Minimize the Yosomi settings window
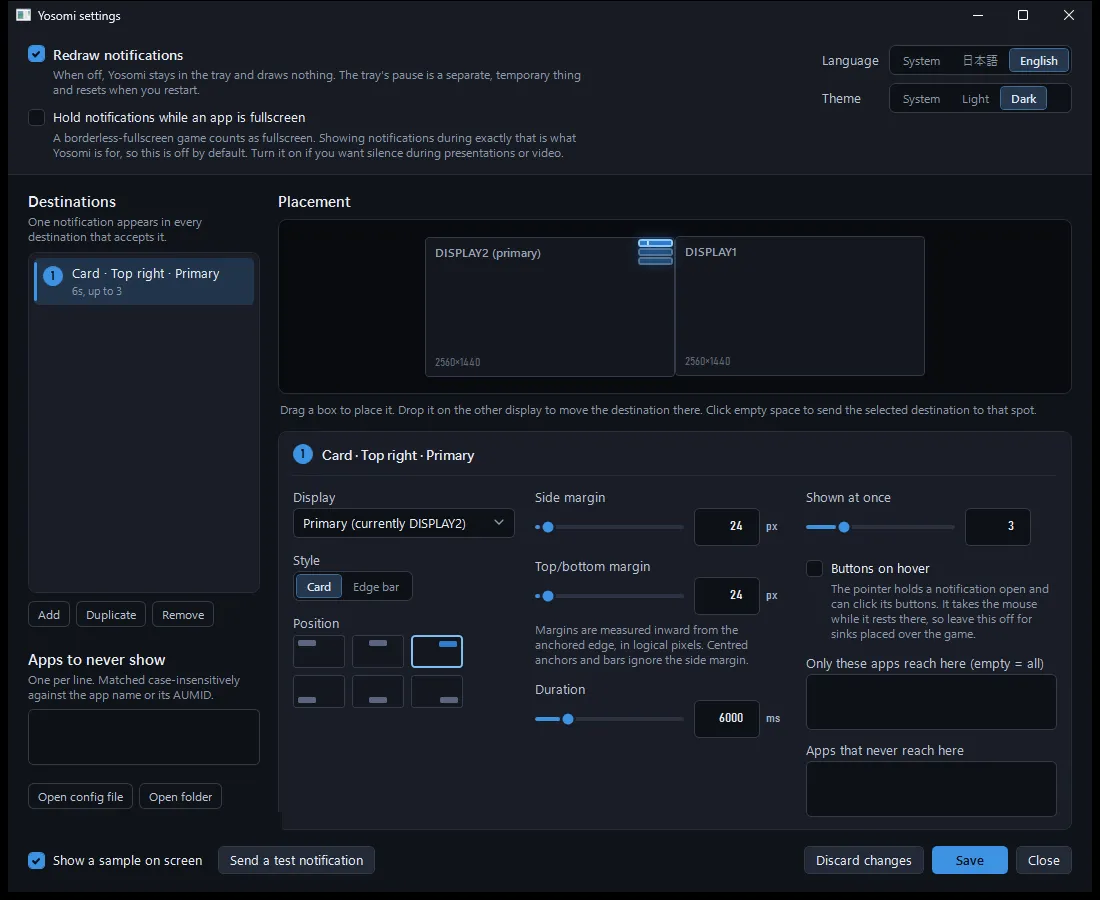Screen dimensions: 1100x900 [978, 15]
